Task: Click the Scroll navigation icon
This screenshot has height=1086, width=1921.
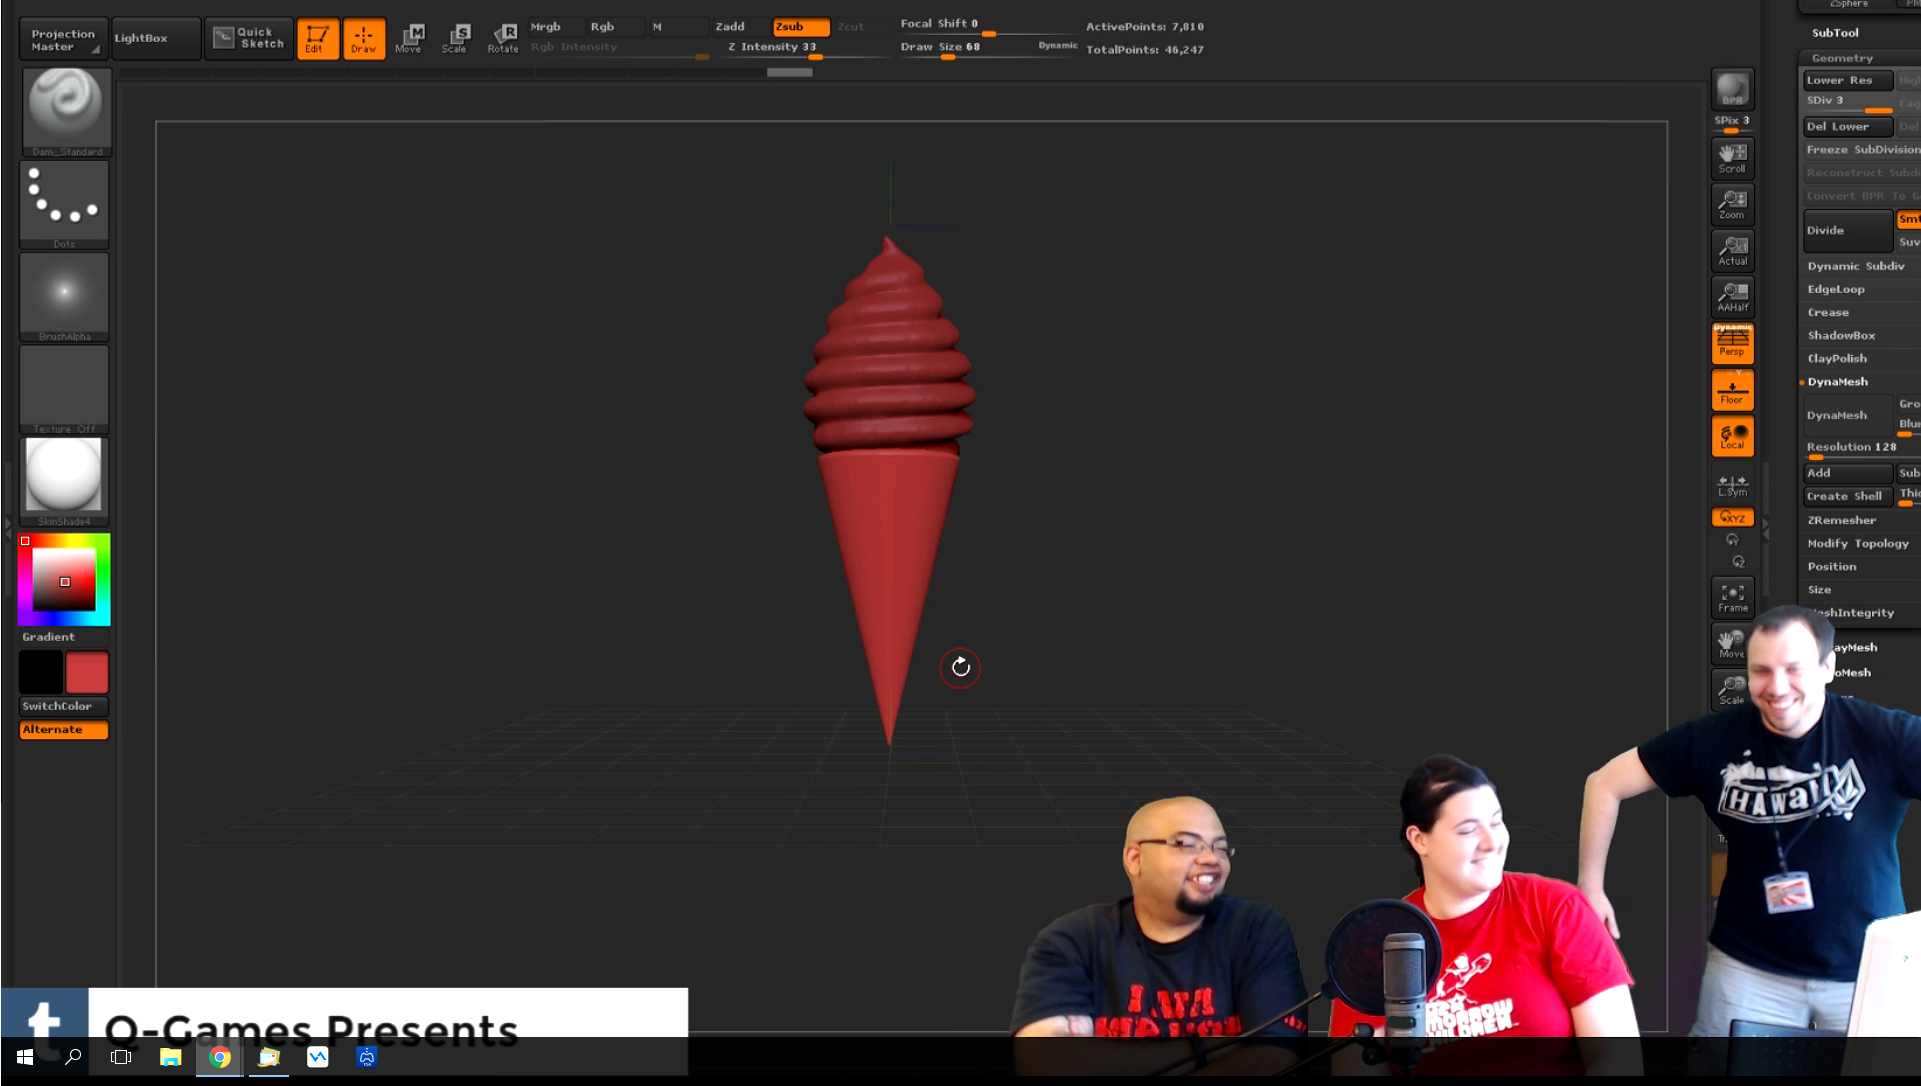Action: point(1732,158)
